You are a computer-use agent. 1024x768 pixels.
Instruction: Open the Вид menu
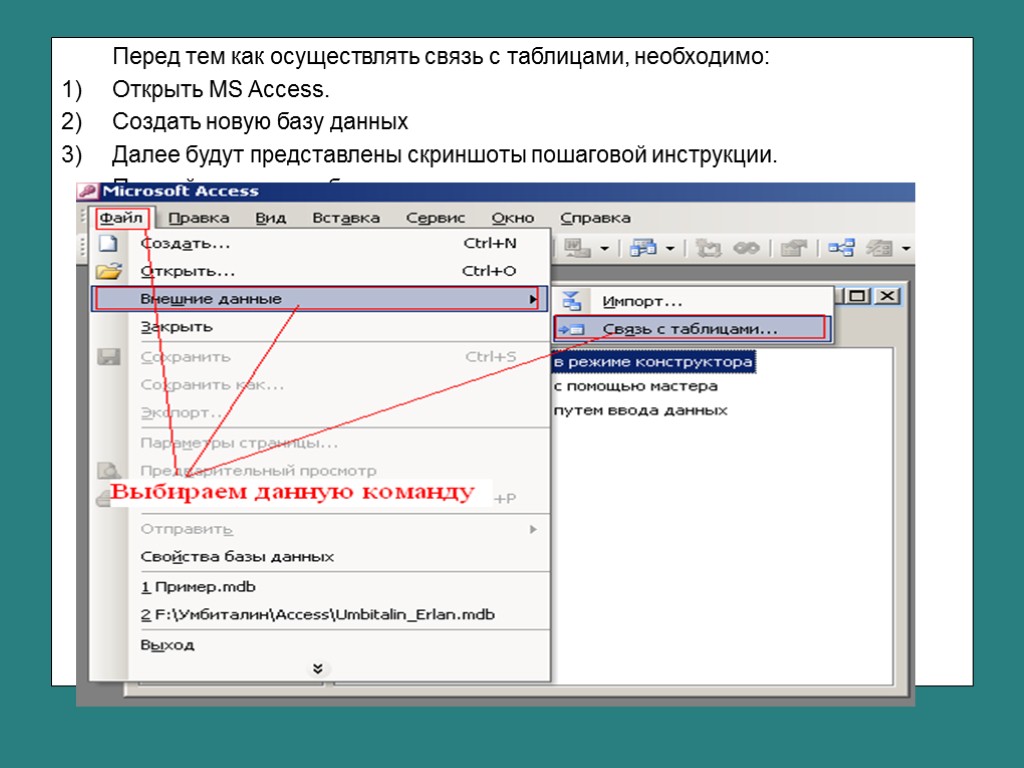[270, 217]
